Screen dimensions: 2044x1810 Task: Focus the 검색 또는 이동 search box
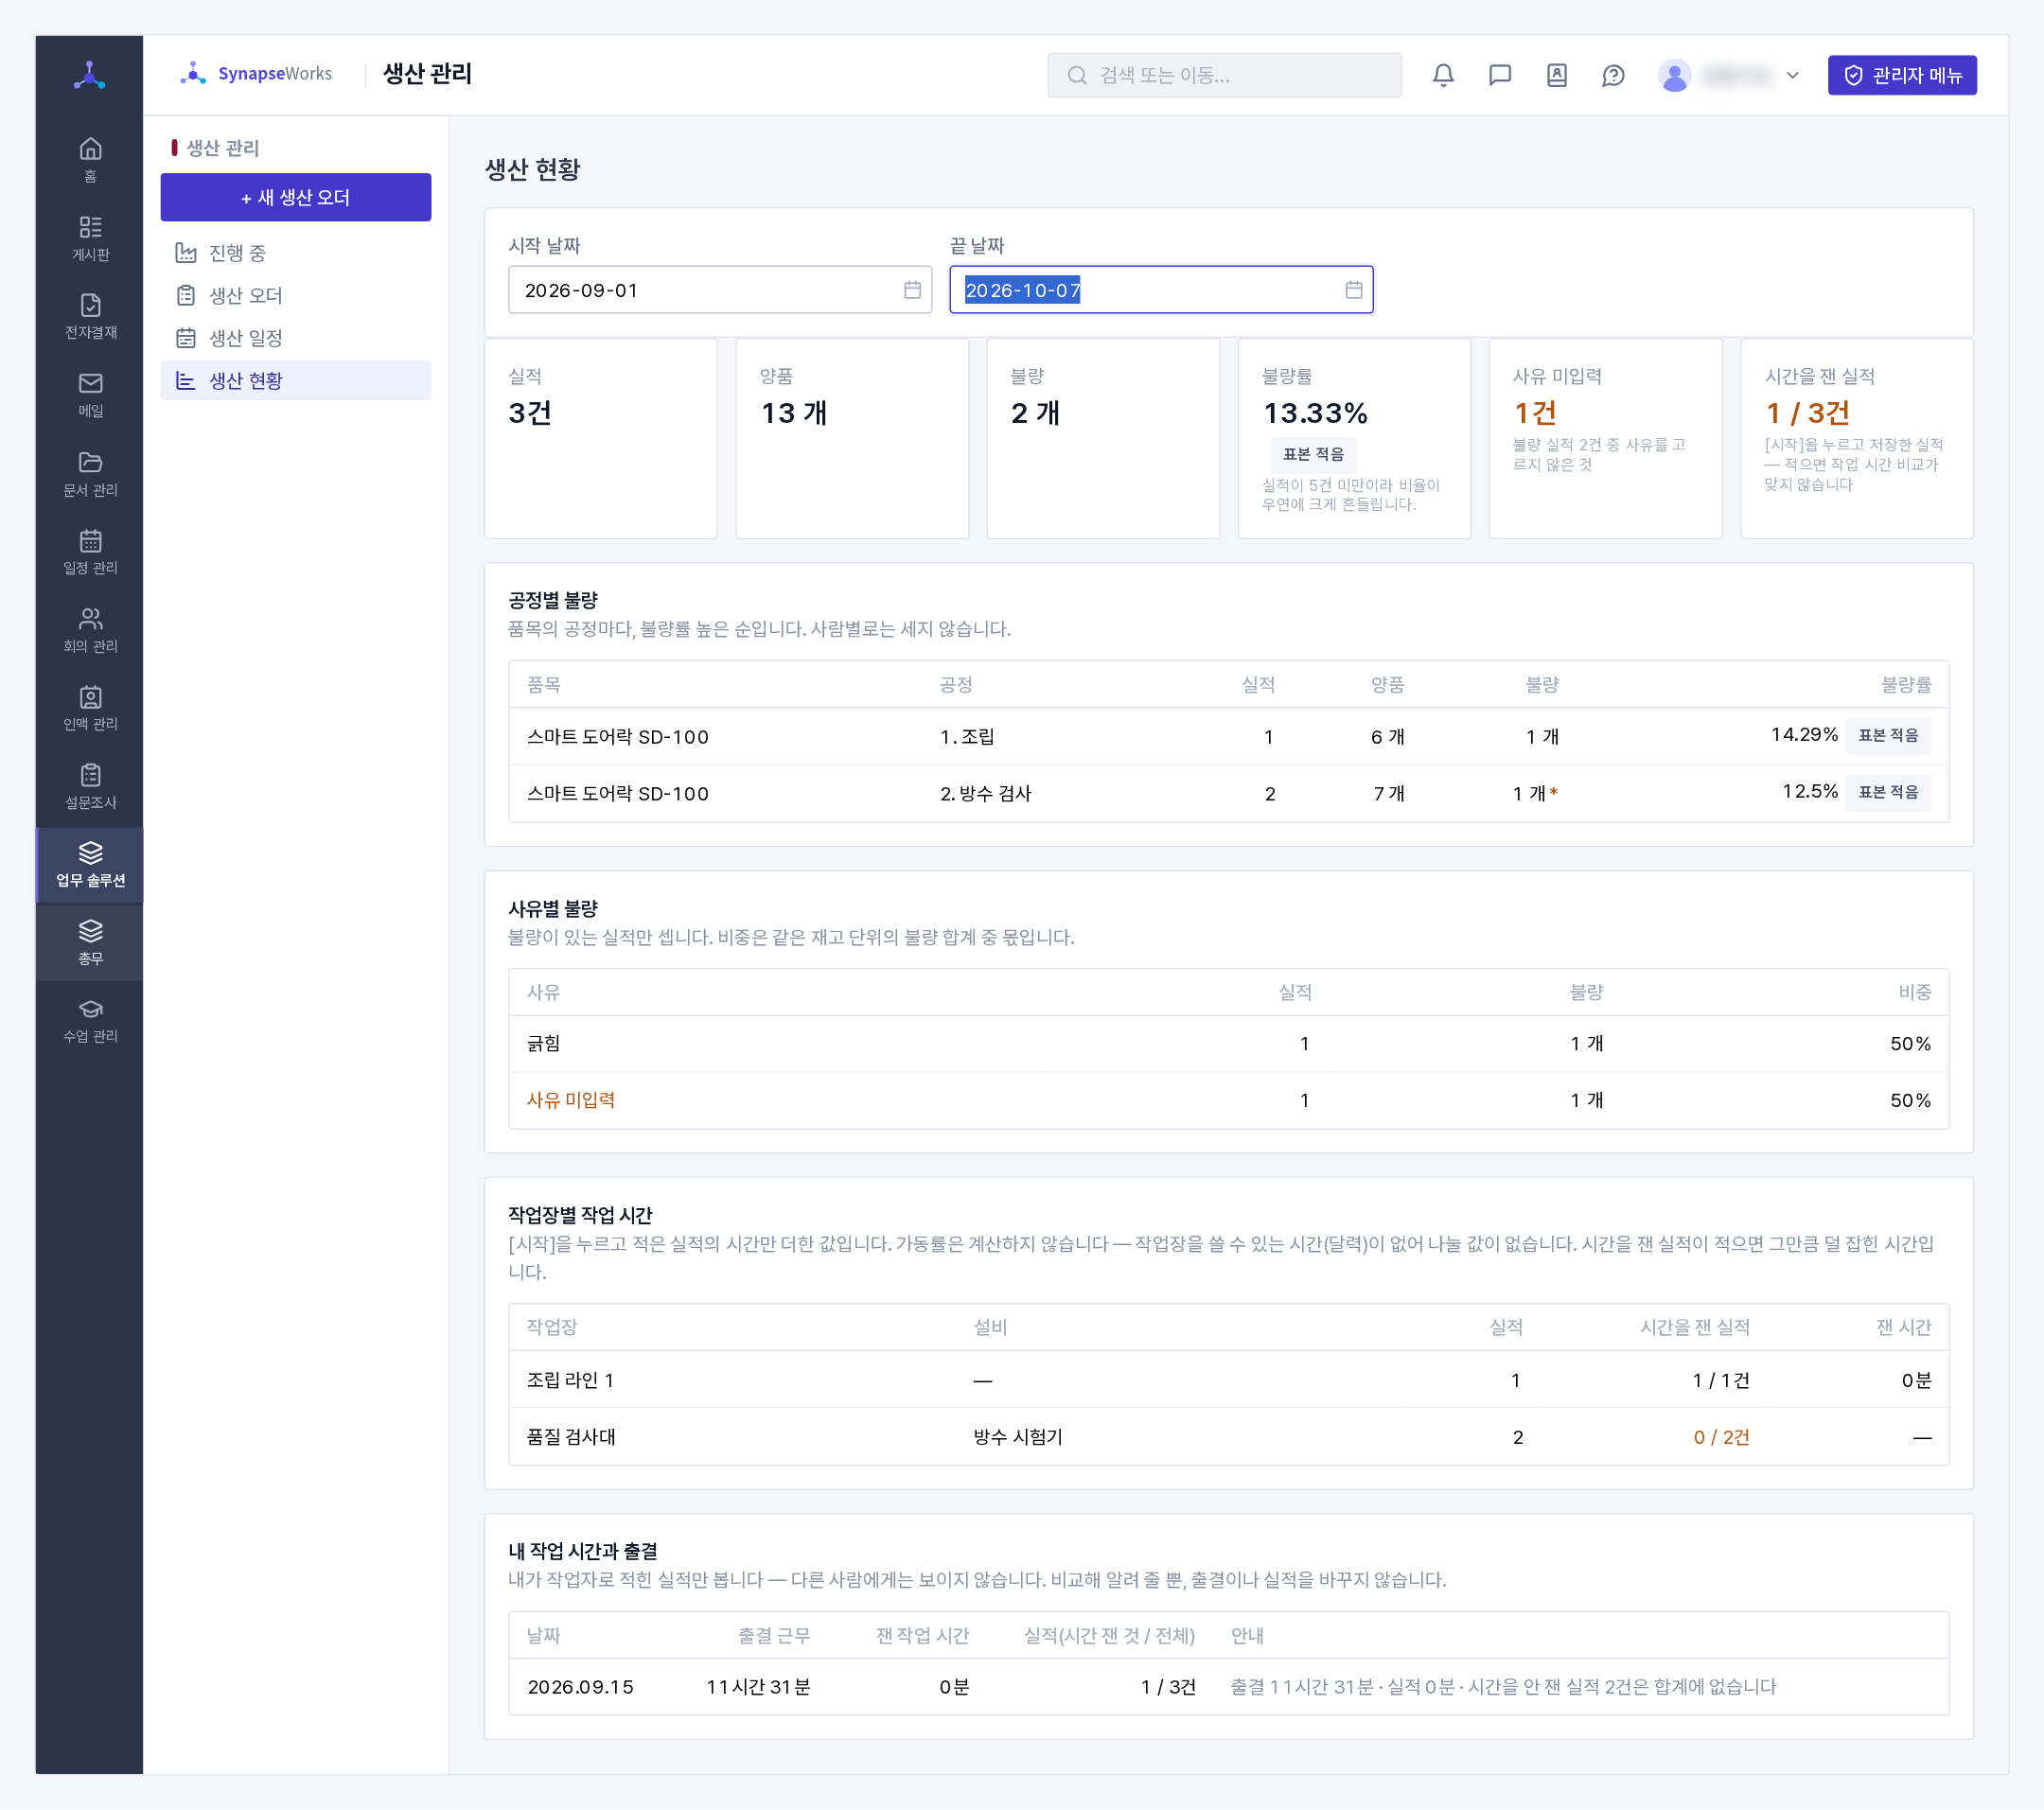[1224, 75]
